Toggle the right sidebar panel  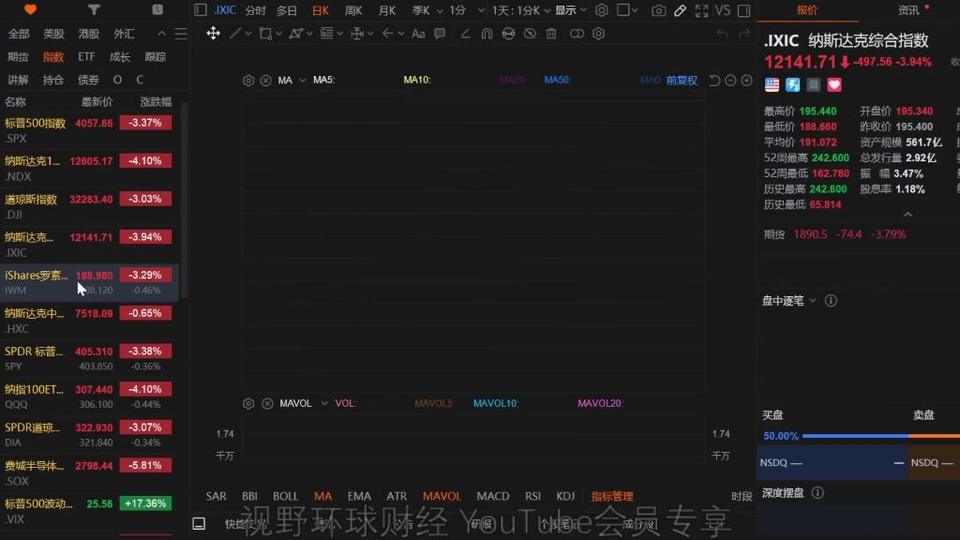click(744, 10)
